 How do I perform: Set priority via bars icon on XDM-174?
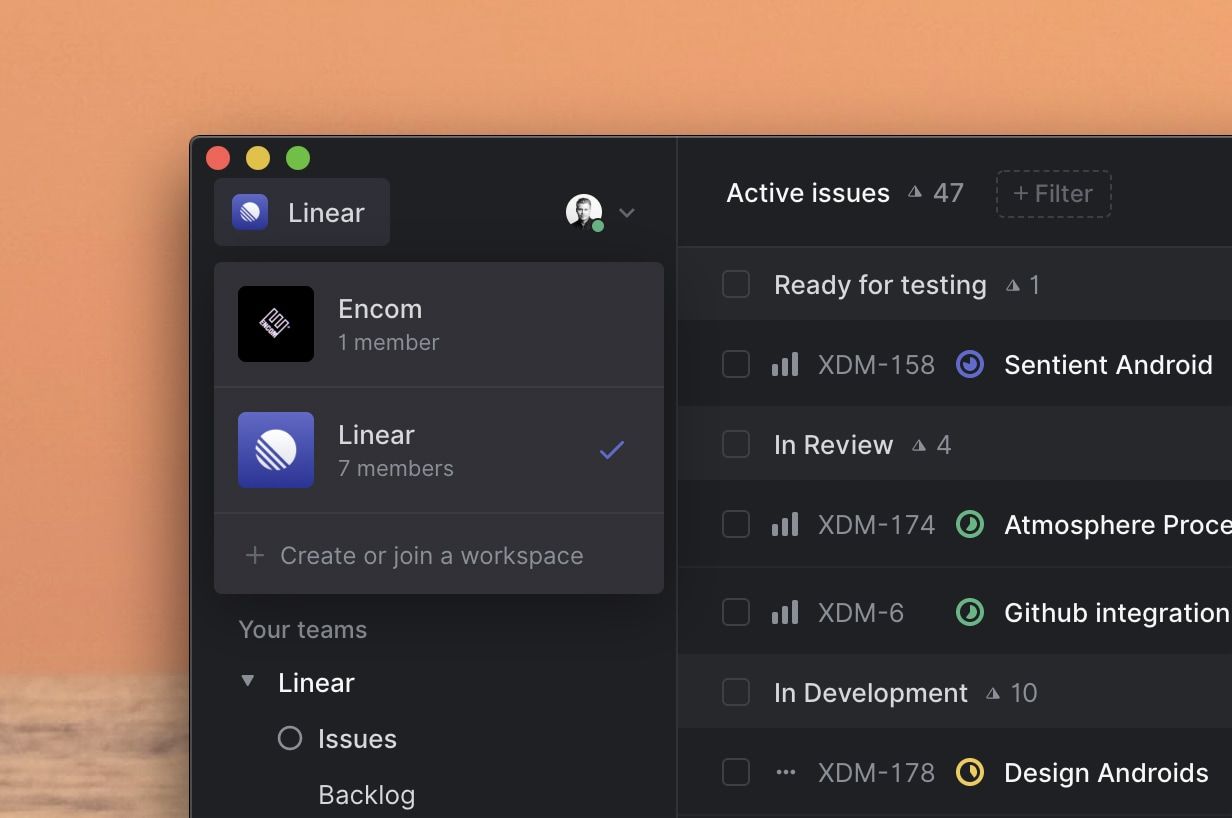(x=785, y=524)
